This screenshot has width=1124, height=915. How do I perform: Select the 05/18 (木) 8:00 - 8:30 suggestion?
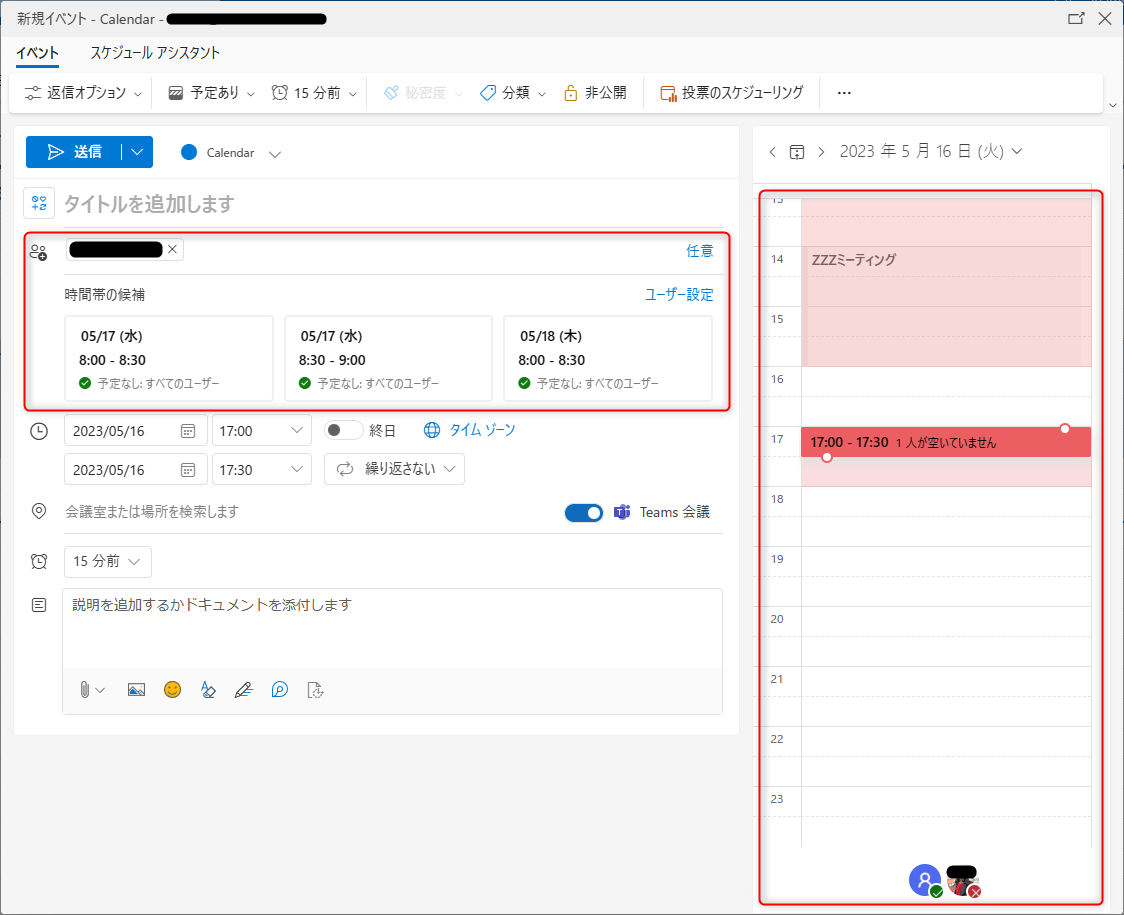point(608,359)
